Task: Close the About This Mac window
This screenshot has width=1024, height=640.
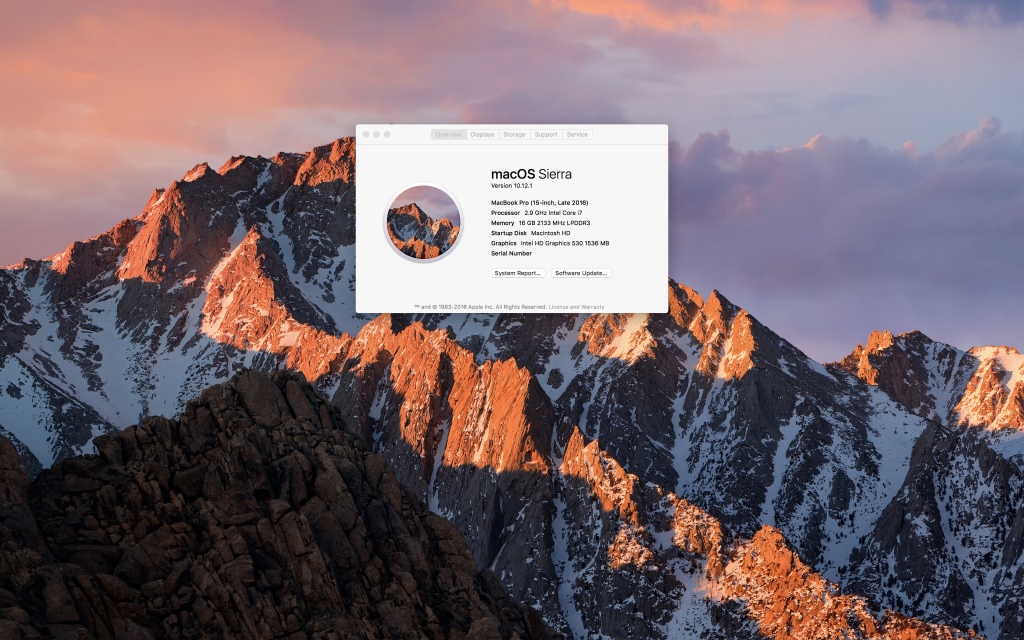Action: [x=366, y=135]
